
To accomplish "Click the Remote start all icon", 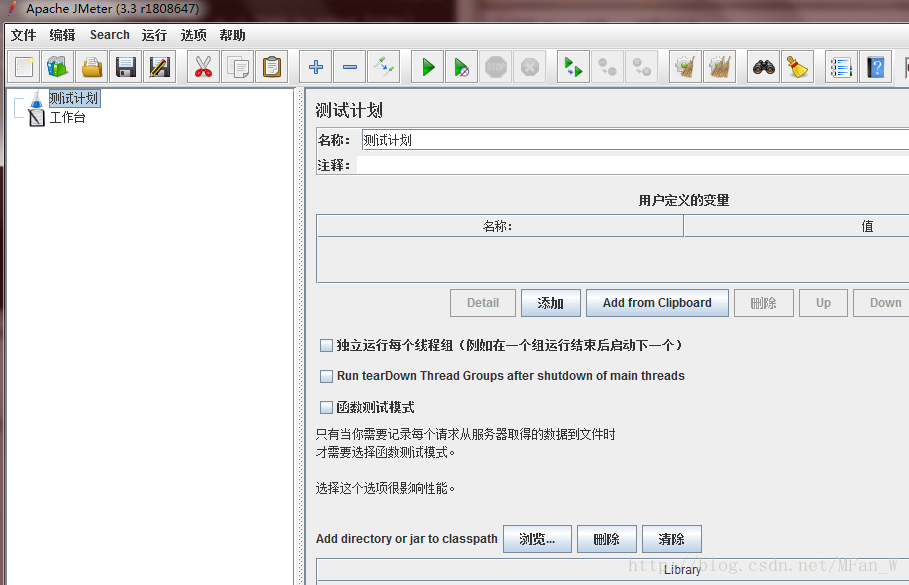I will 573,67.
